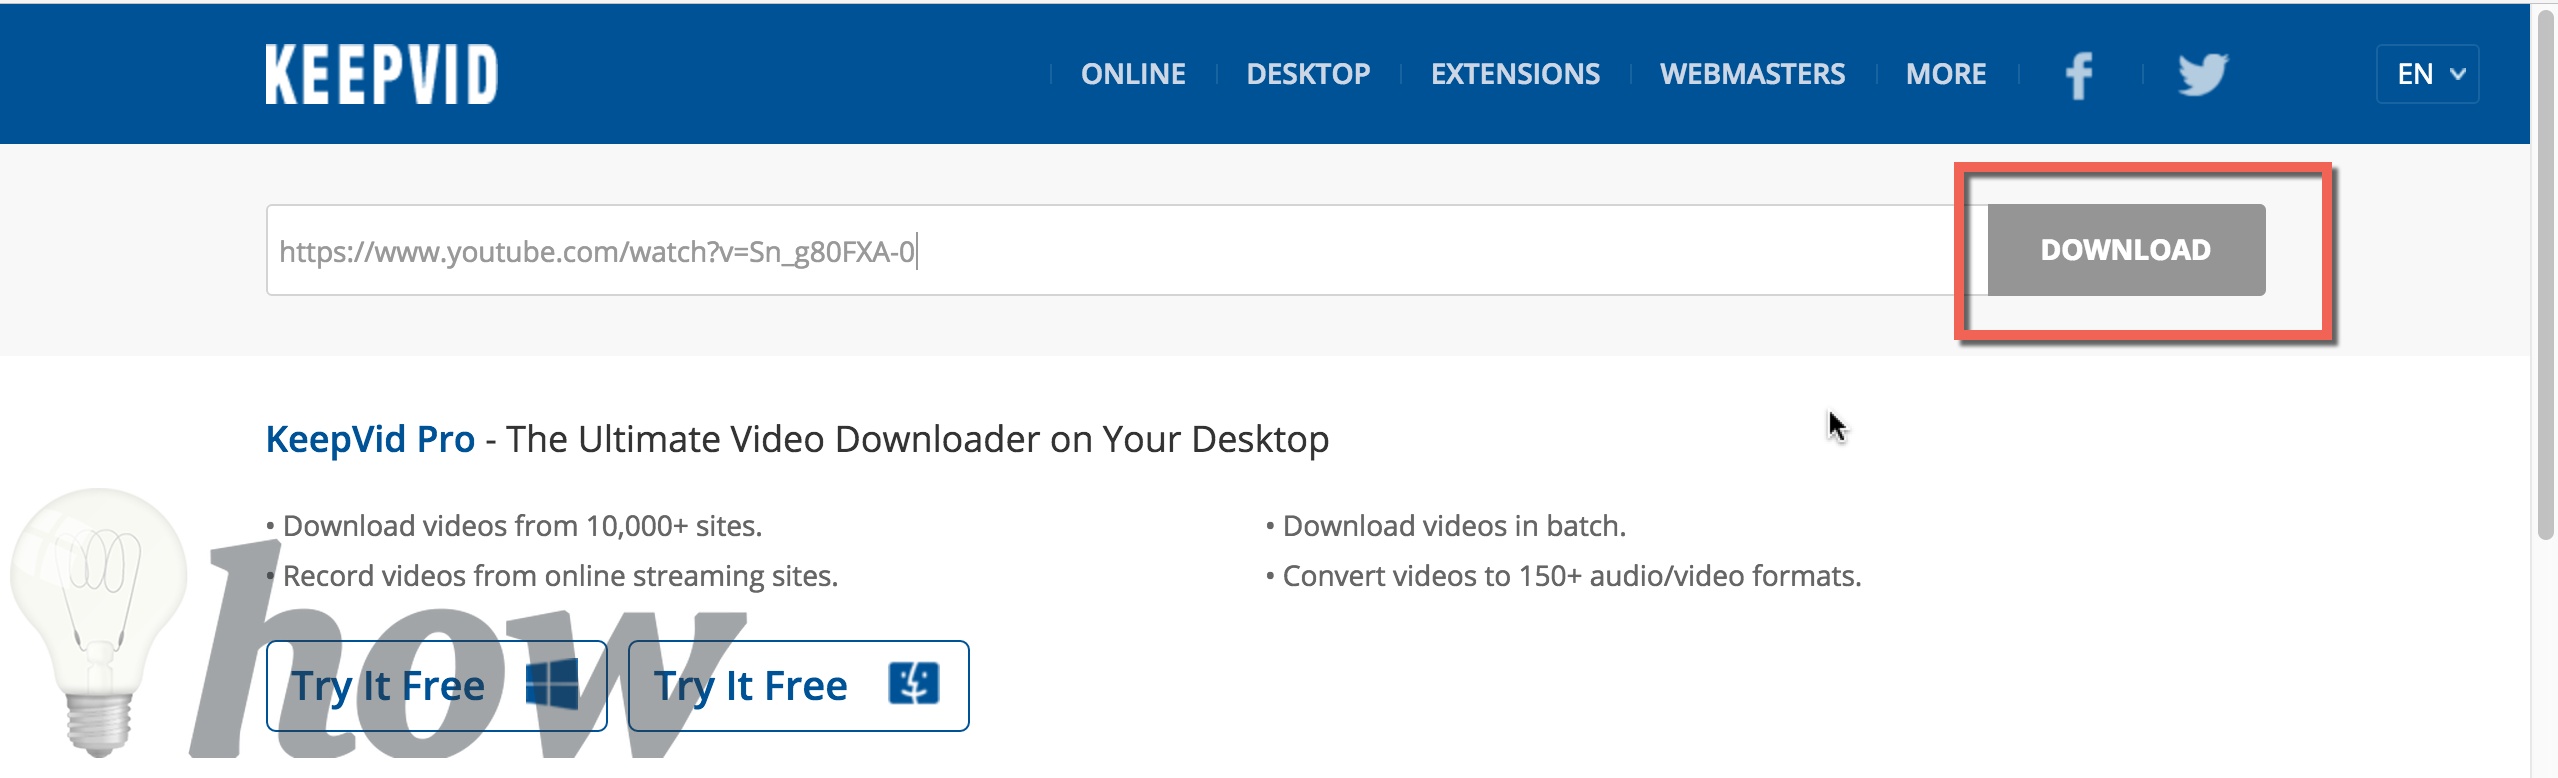Select text 'Download videos in batch.'
Image resolution: width=2558 pixels, height=778 pixels.
[1454, 526]
